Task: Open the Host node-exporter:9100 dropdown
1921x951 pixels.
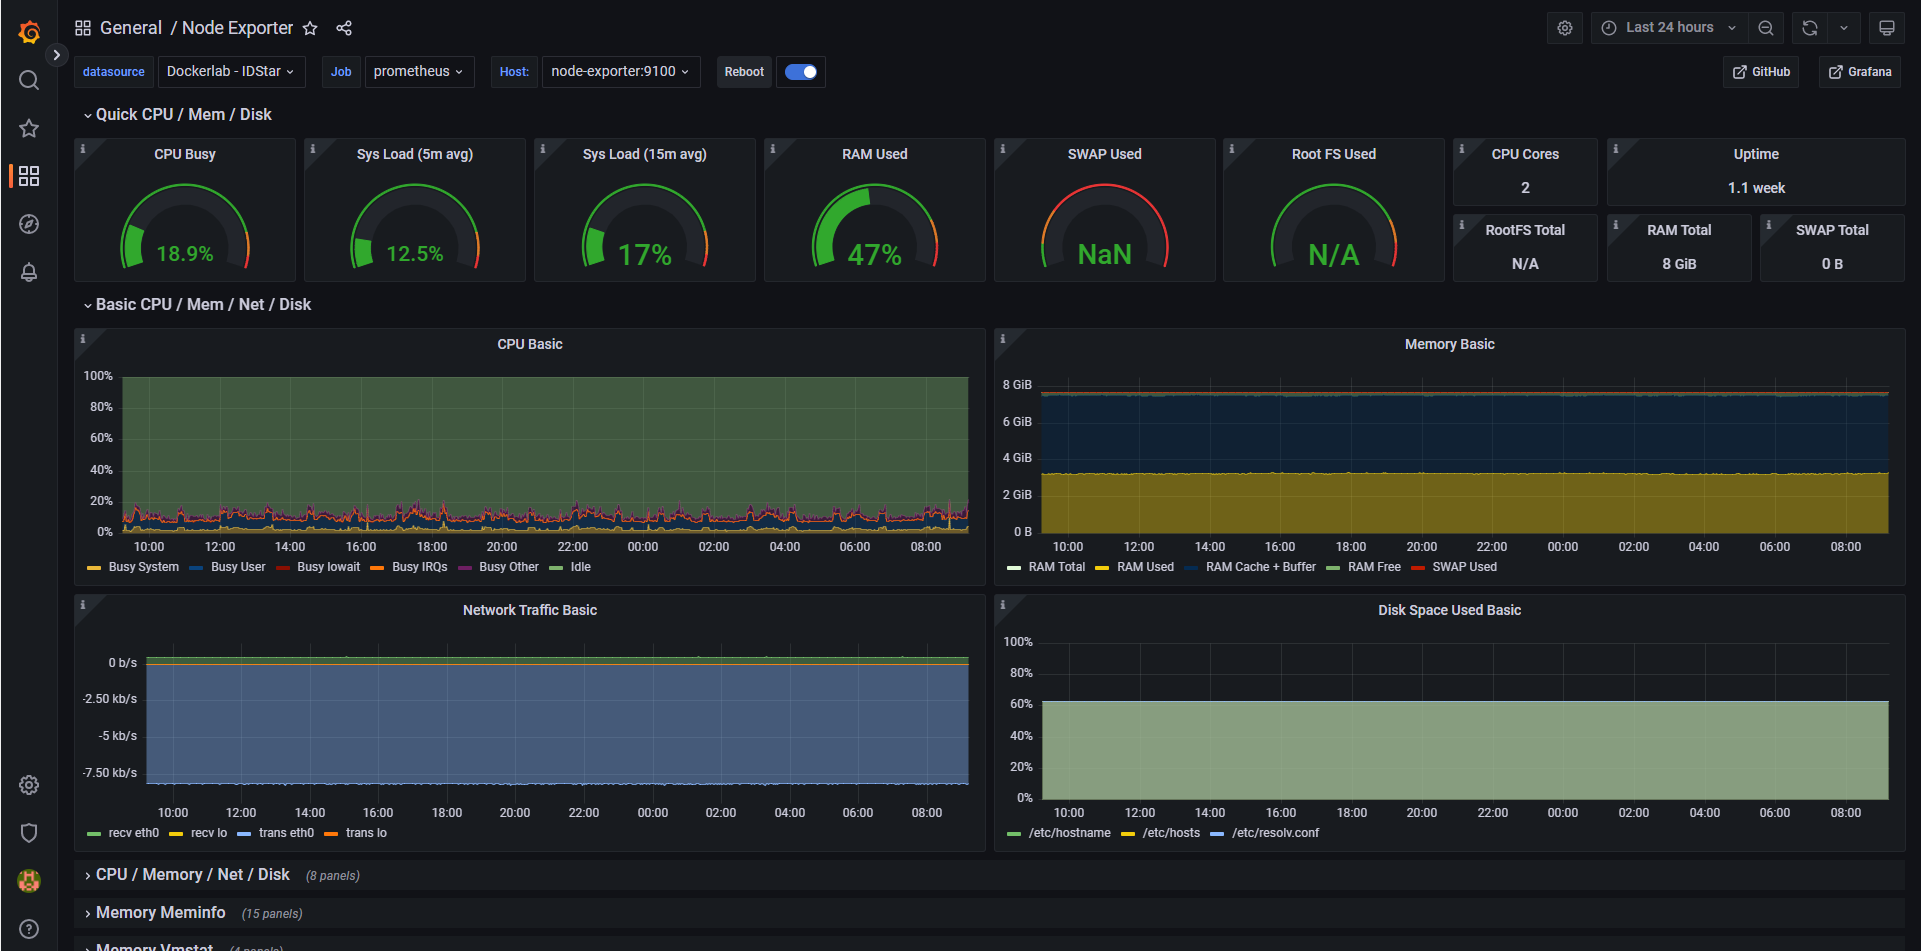Action: (620, 72)
